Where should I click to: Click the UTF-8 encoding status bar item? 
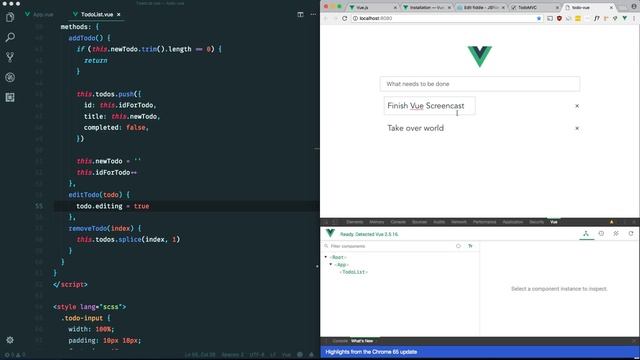click(257, 355)
